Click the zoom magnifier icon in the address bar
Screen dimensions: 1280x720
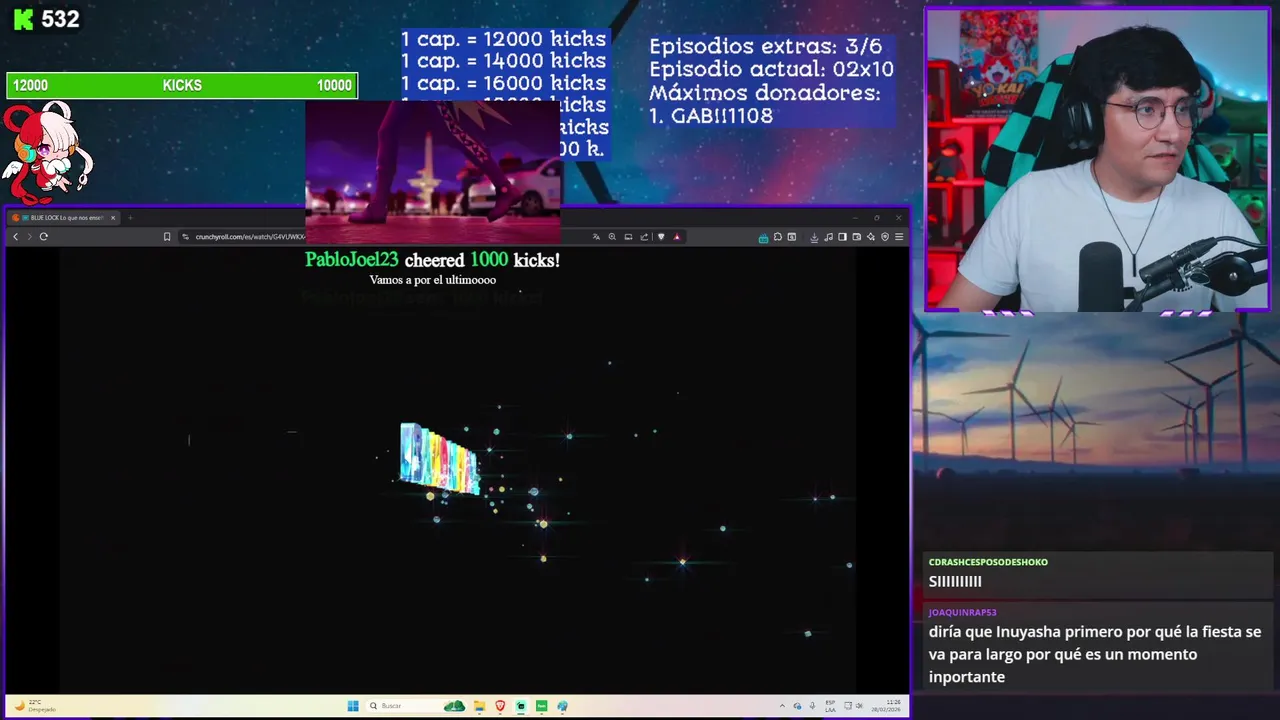(612, 237)
